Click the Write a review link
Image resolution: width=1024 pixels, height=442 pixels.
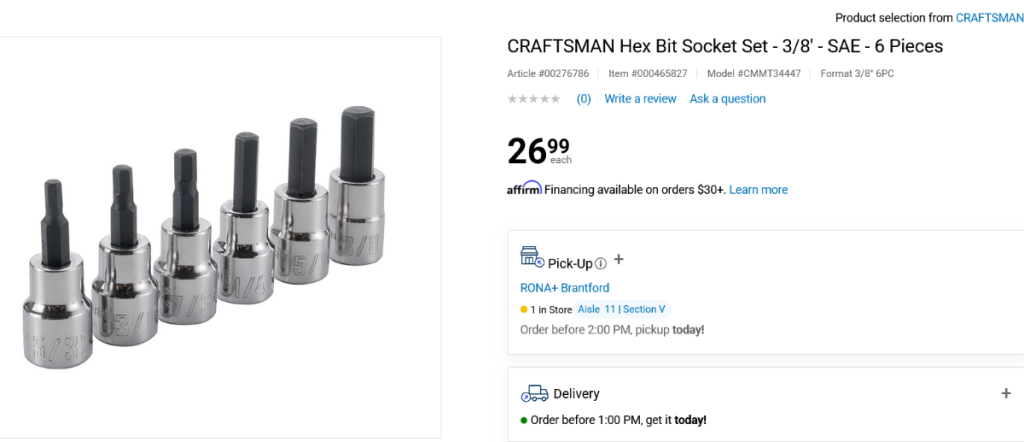coord(640,99)
